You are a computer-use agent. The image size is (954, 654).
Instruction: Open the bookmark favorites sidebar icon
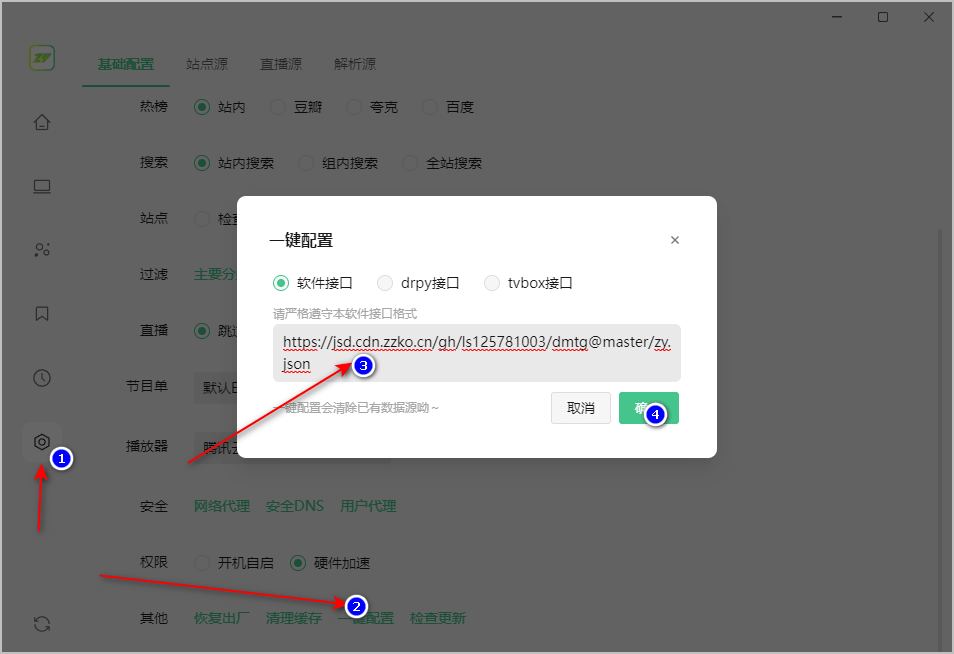click(42, 314)
